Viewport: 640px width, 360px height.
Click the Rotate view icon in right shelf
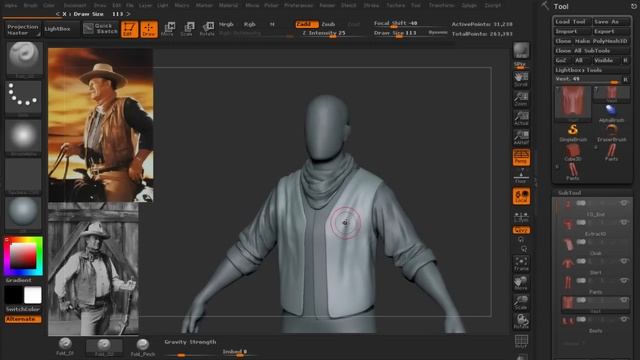[x=521, y=321]
